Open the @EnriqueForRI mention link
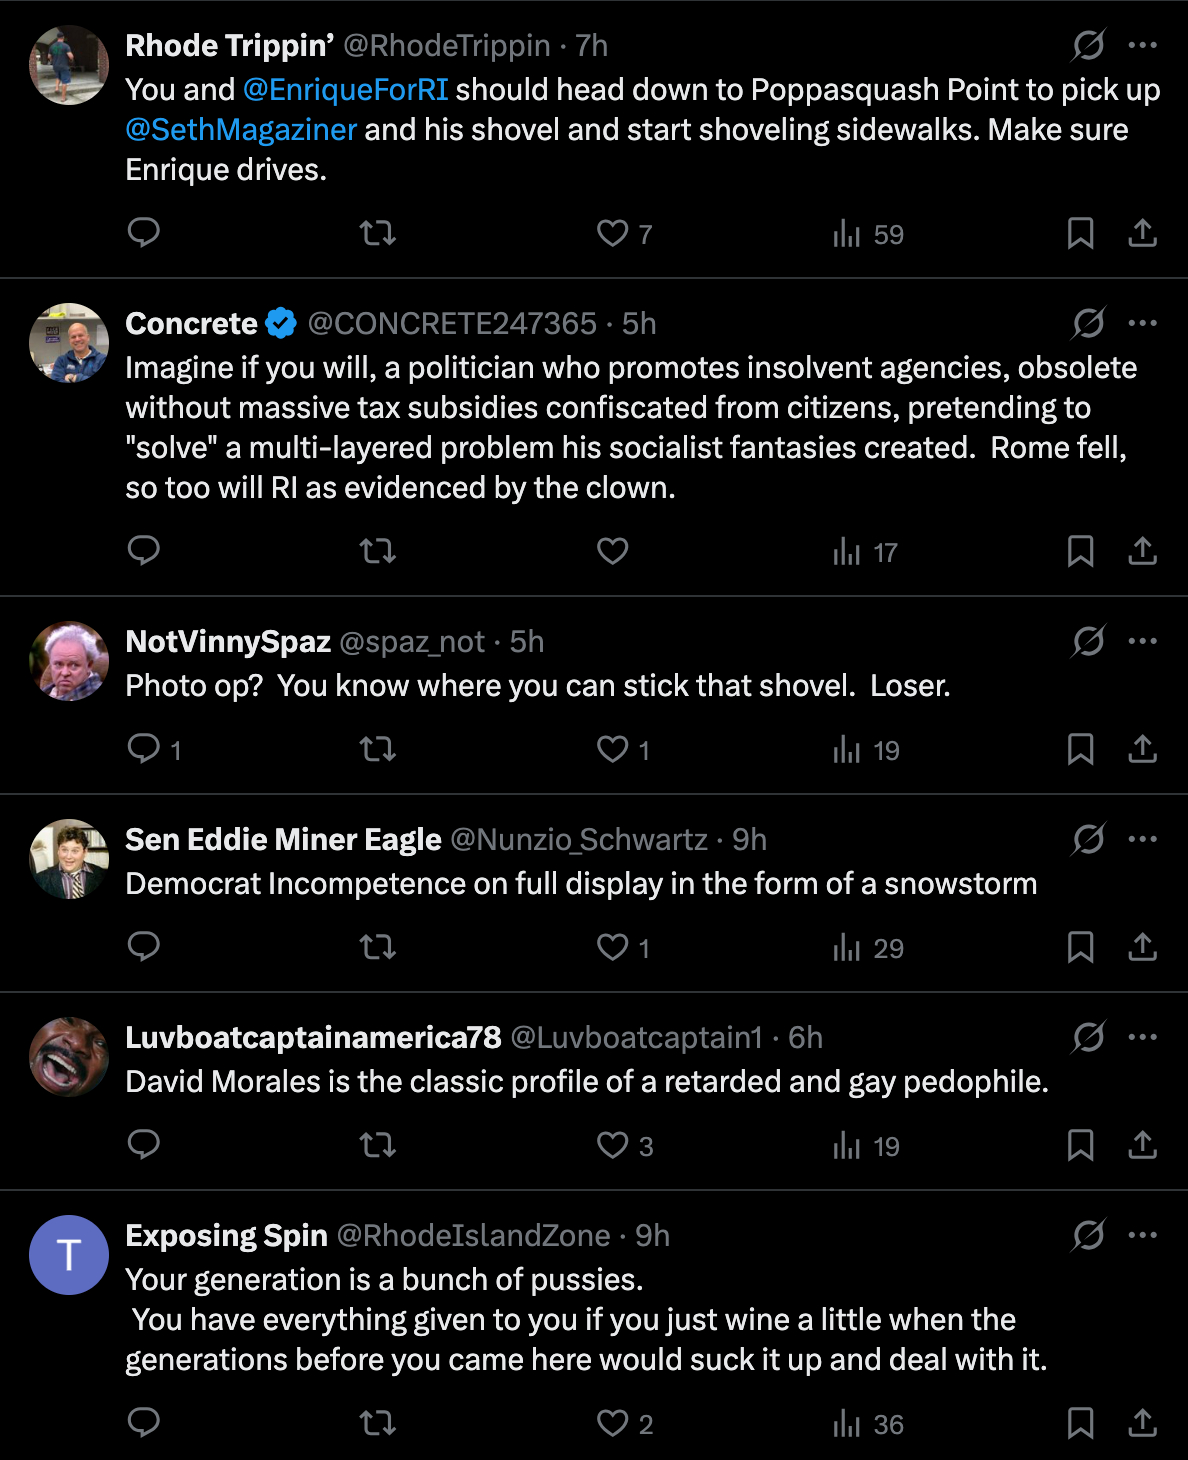Viewport: 1188px width, 1460px height. (x=345, y=90)
